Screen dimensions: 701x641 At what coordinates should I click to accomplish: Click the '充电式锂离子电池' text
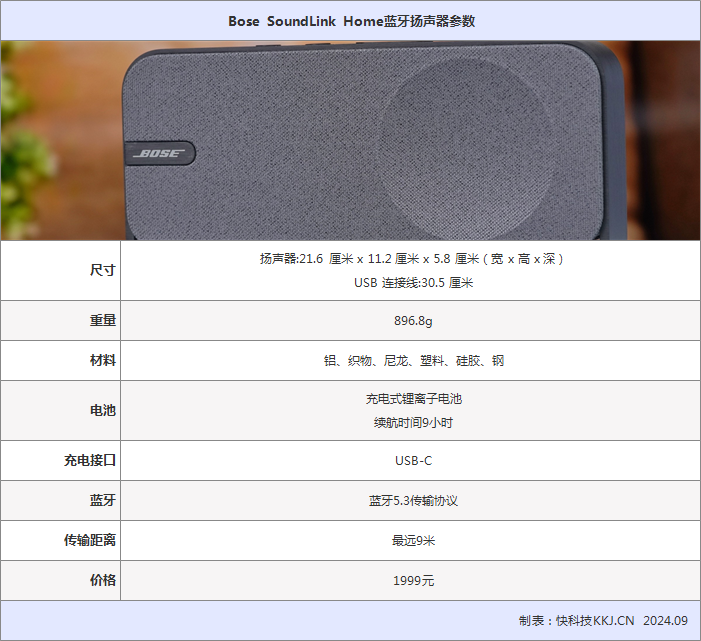click(x=414, y=398)
